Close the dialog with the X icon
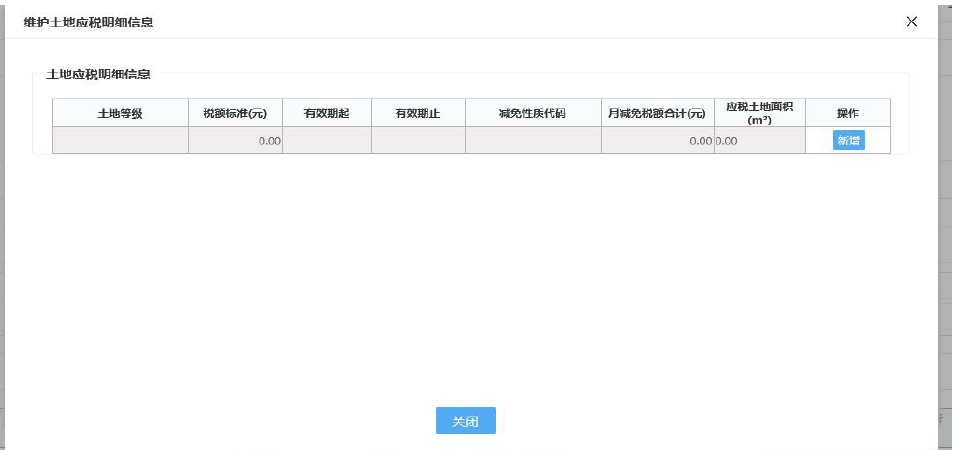 [911, 22]
